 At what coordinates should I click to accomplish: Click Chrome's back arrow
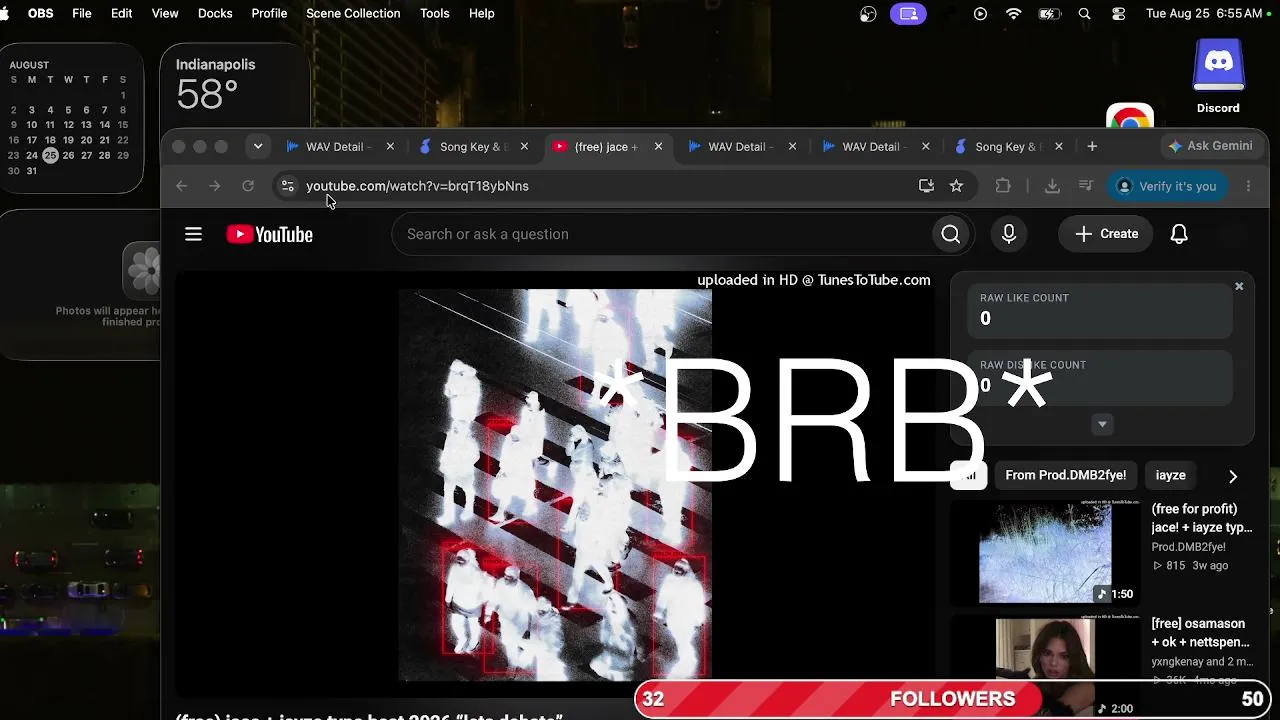coord(181,186)
